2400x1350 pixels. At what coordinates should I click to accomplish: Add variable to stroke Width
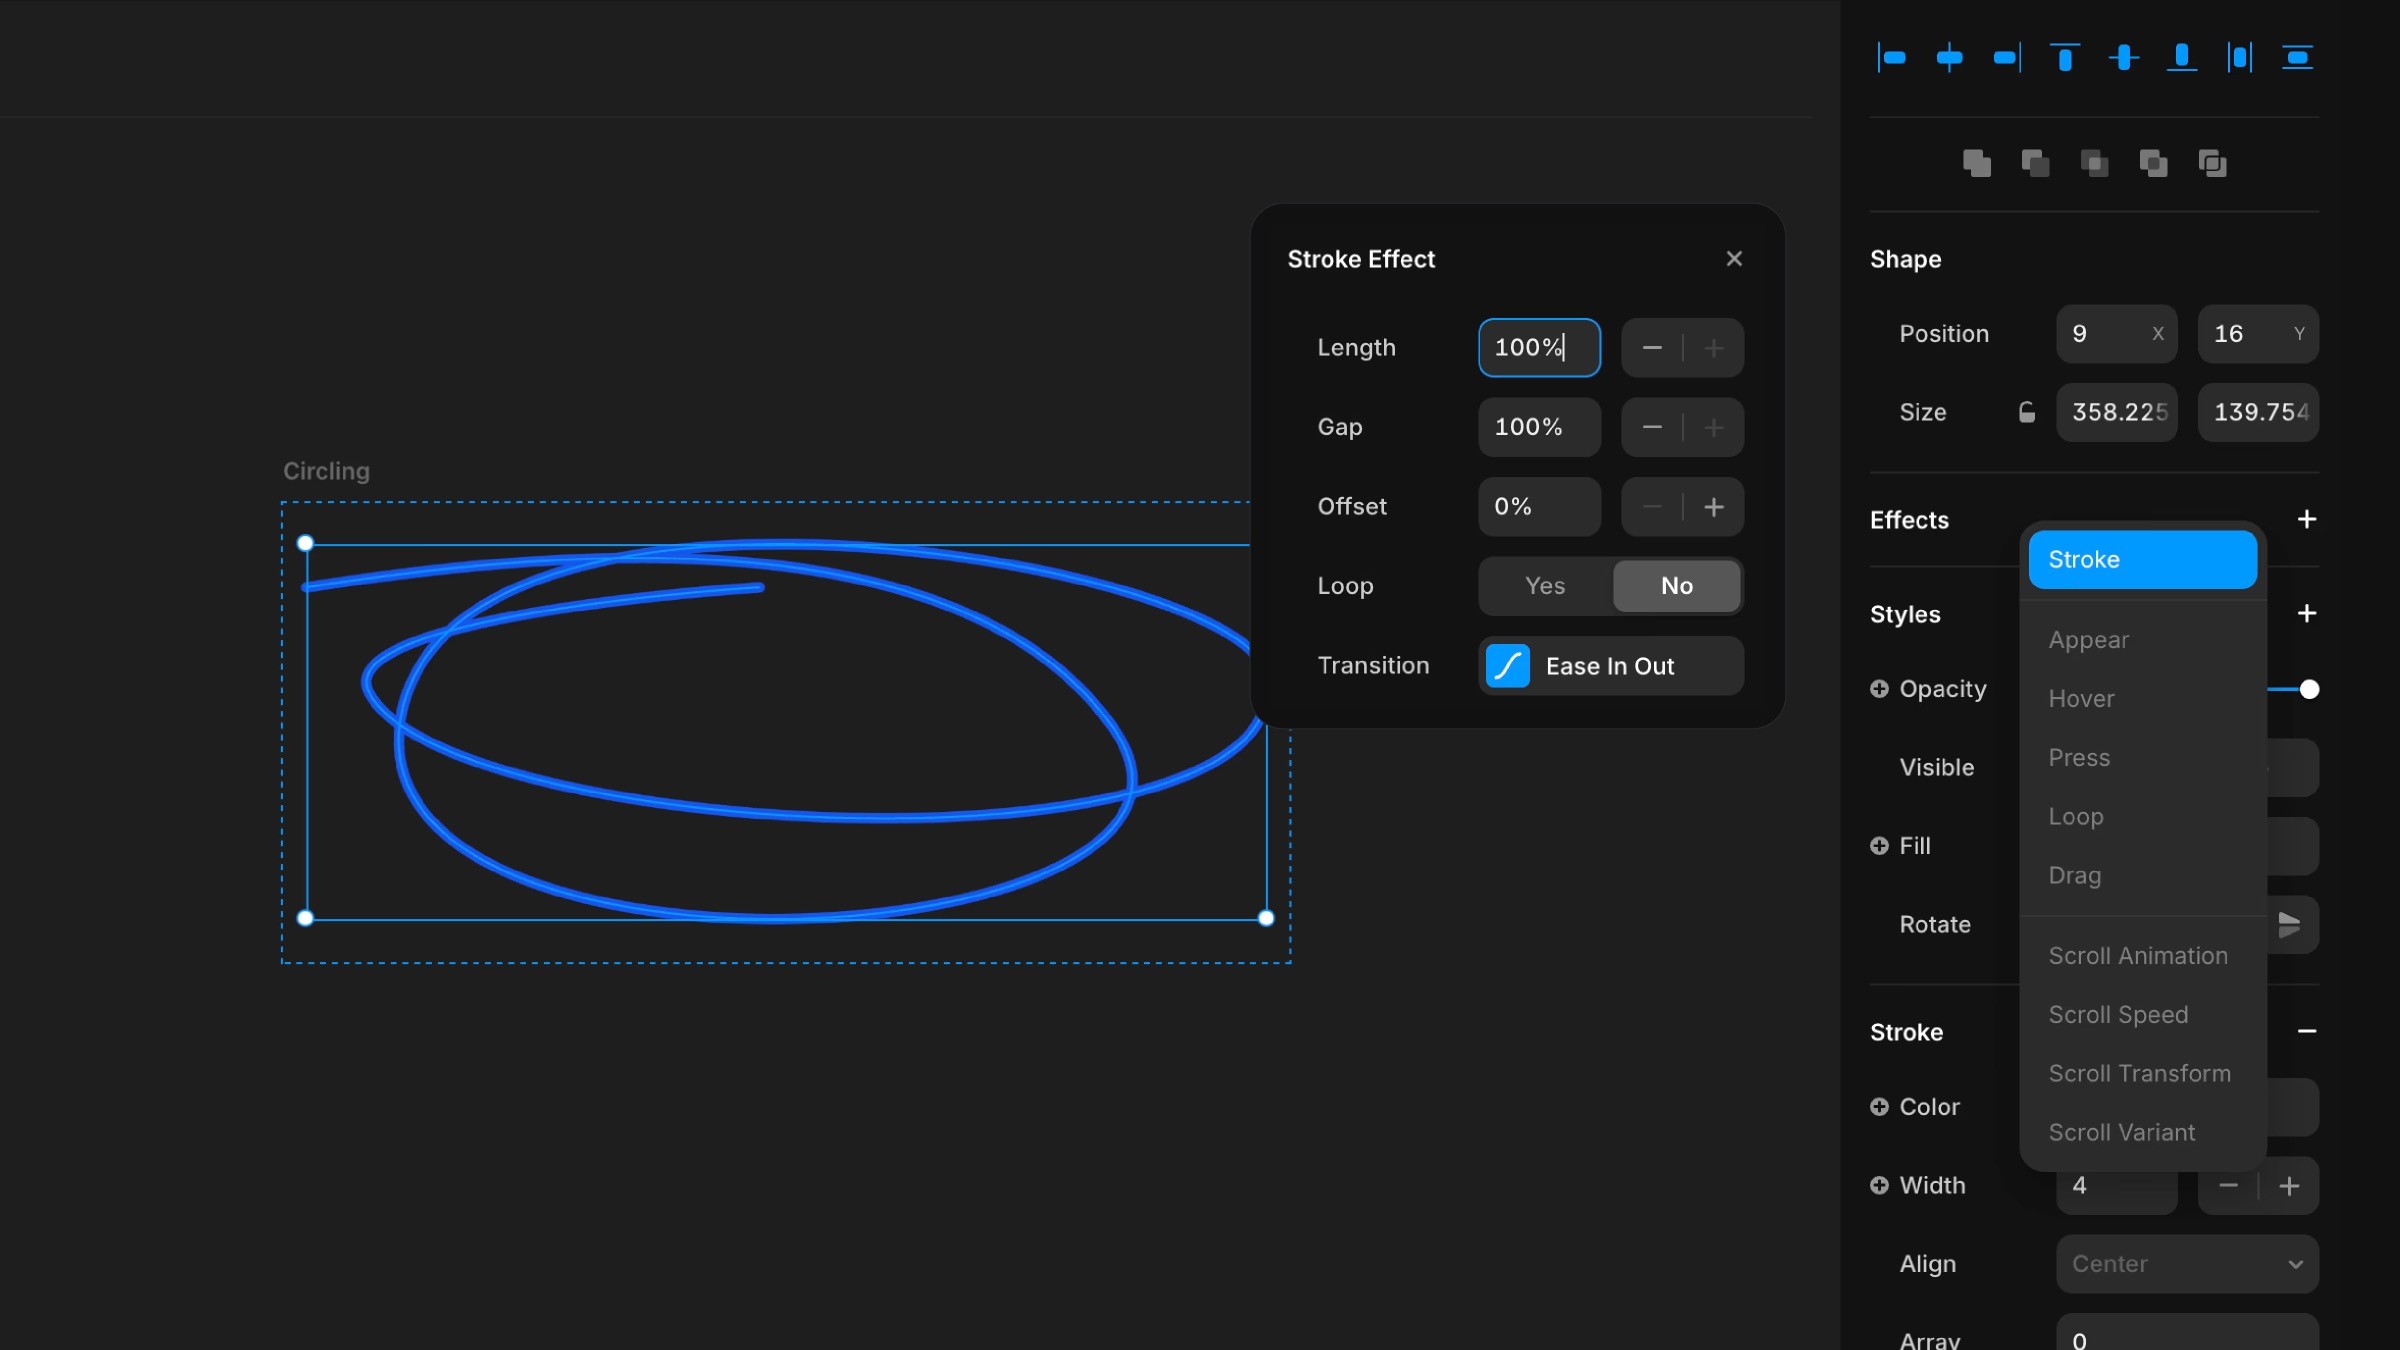pos(1879,1185)
